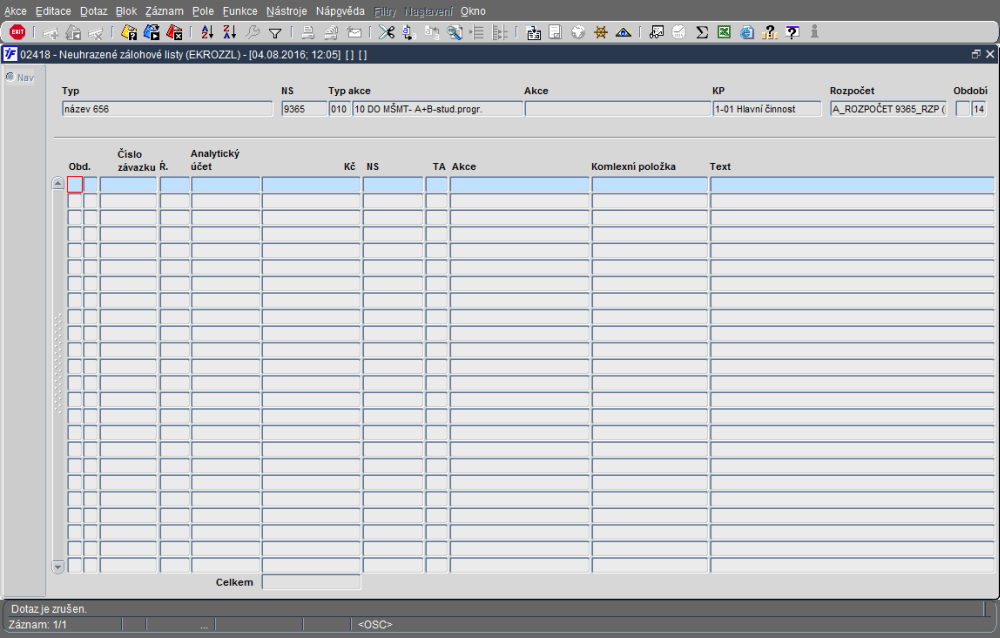Open the Záznam menu
Screen dimensions: 1000x638
tap(164, 11)
